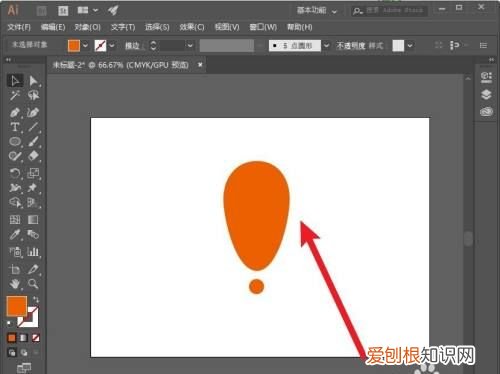Click the vertical scrollbar thumb of canvas
This screenshot has height=374, width=500.
468,239
